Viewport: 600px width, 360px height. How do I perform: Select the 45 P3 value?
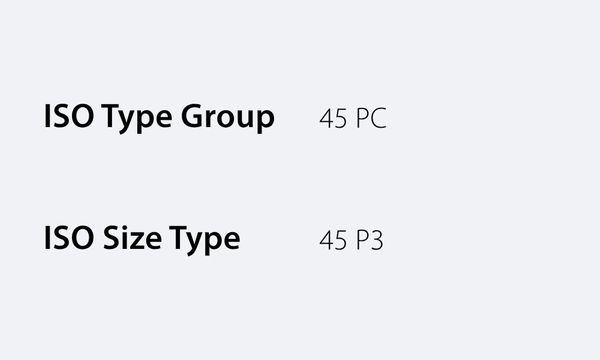(x=351, y=240)
